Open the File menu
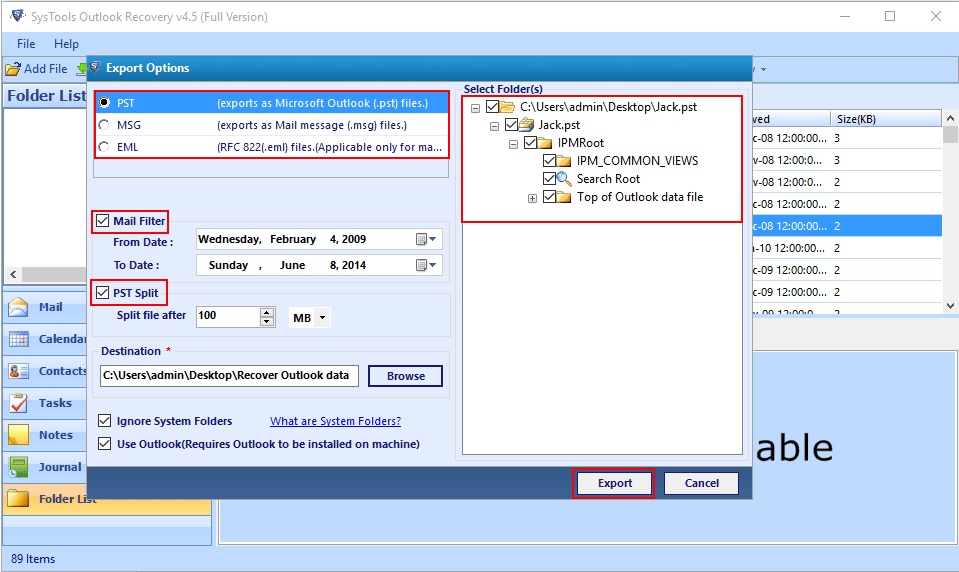This screenshot has height=572, width=959. pyautogui.click(x=26, y=44)
